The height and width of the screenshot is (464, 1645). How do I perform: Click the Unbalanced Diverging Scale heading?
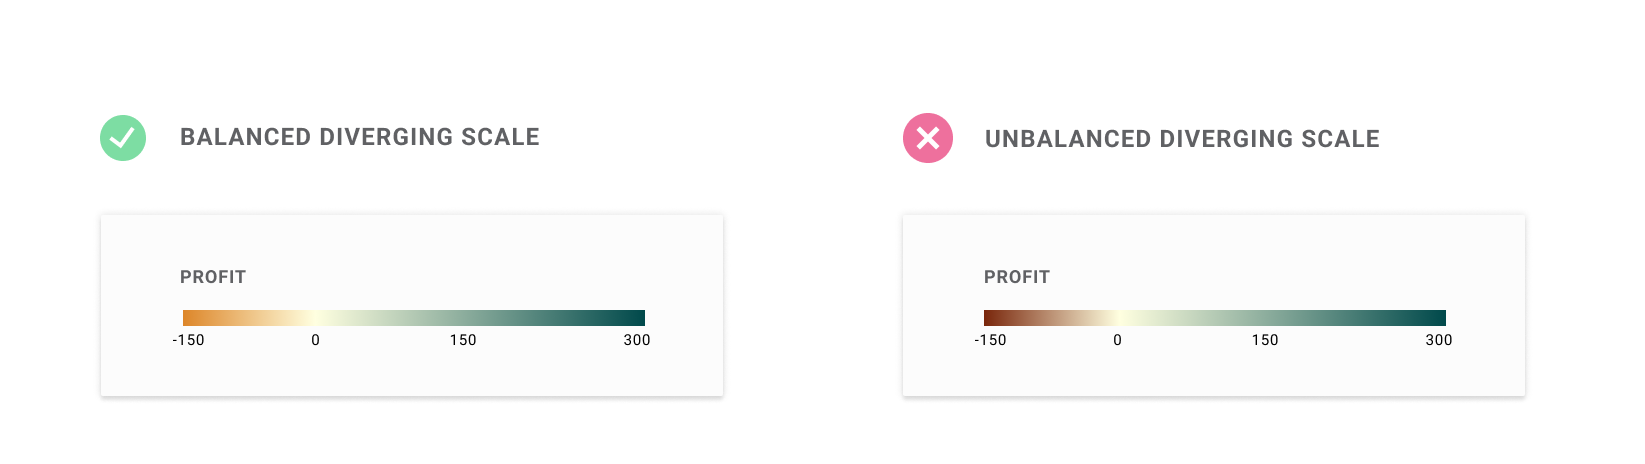pyautogui.click(x=1182, y=139)
